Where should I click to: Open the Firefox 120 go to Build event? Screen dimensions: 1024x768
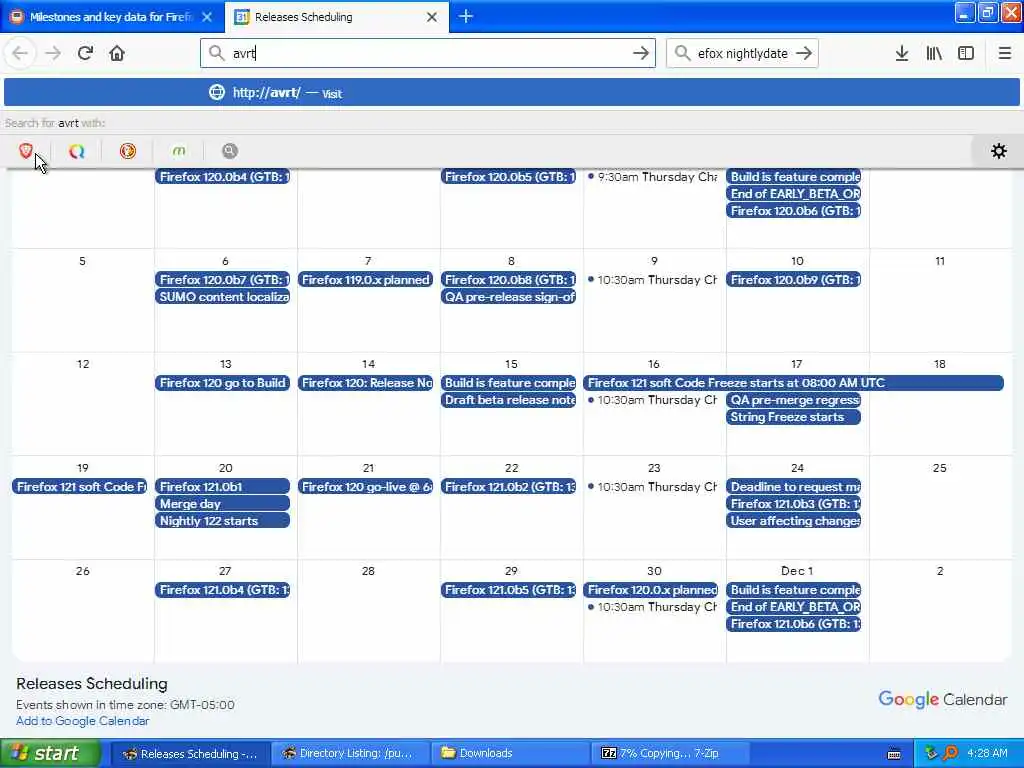coord(223,383)
